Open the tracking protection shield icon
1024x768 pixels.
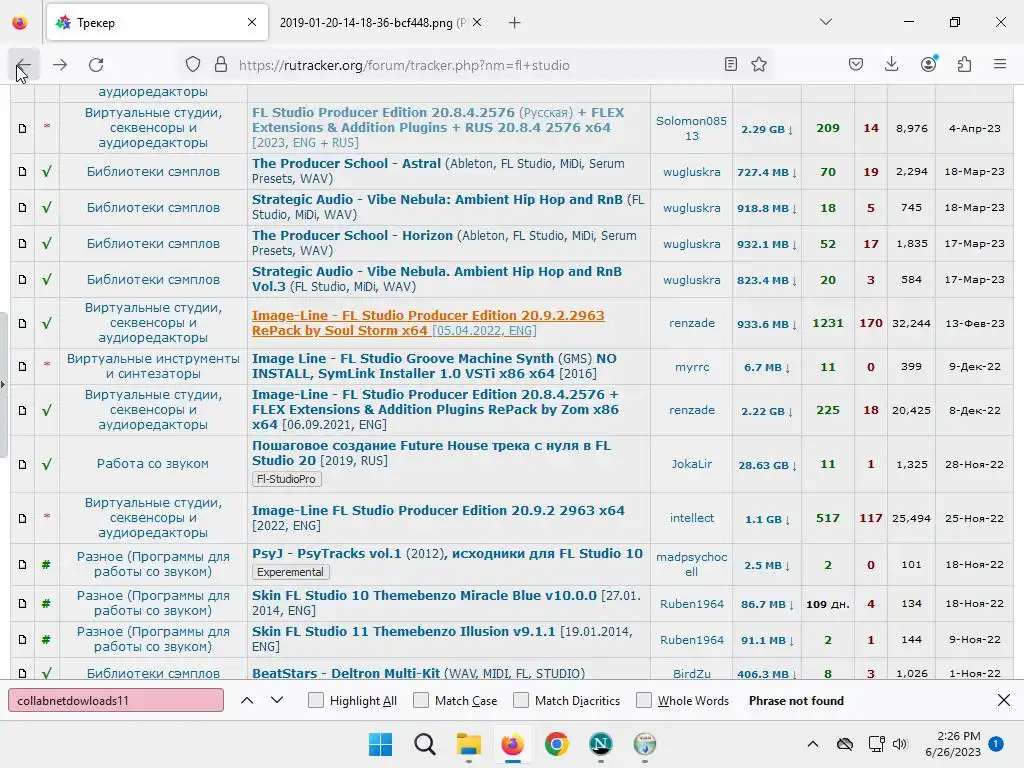coord(193,65)
